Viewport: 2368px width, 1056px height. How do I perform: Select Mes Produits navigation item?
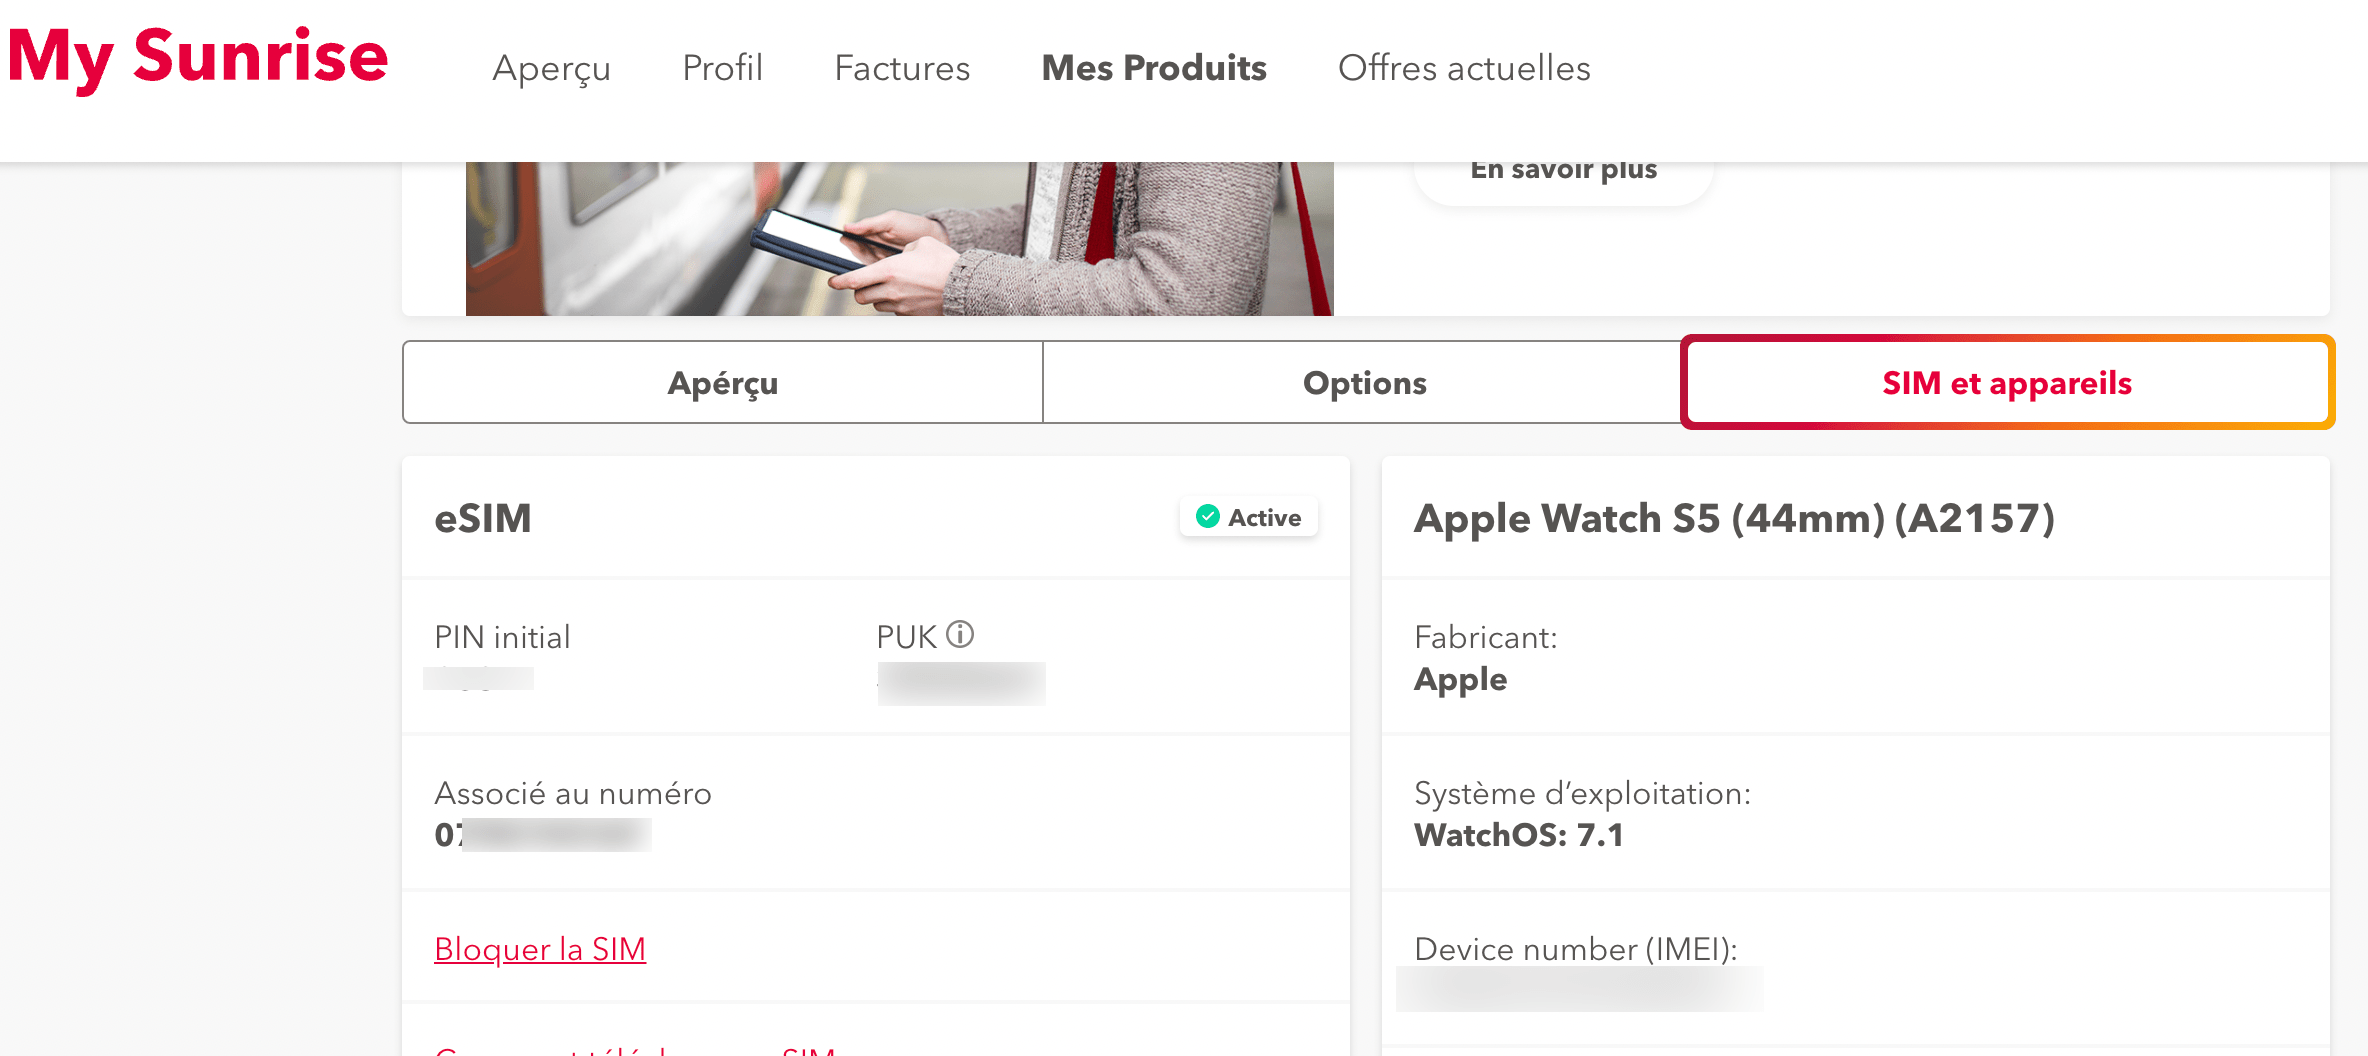click(1154, 68)
